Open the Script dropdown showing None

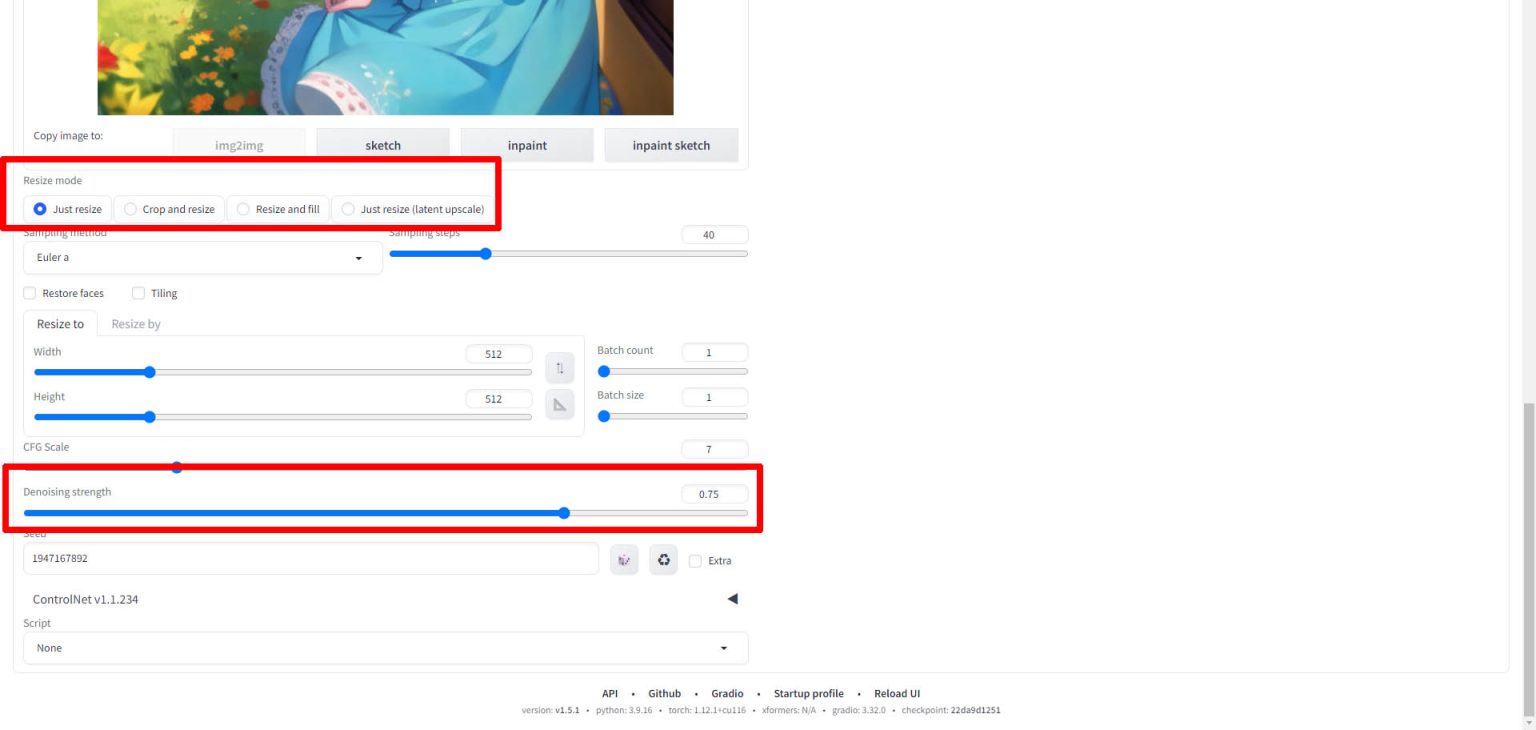385,648
